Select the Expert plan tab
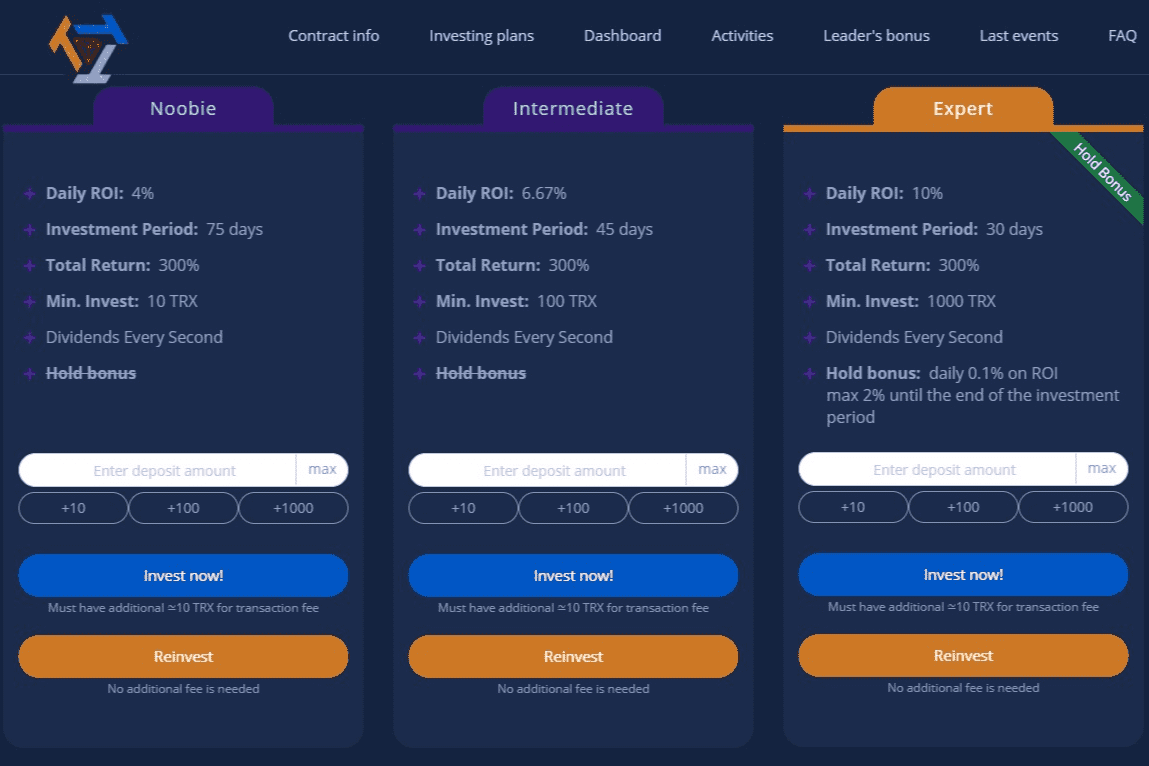 coord(963,108)
